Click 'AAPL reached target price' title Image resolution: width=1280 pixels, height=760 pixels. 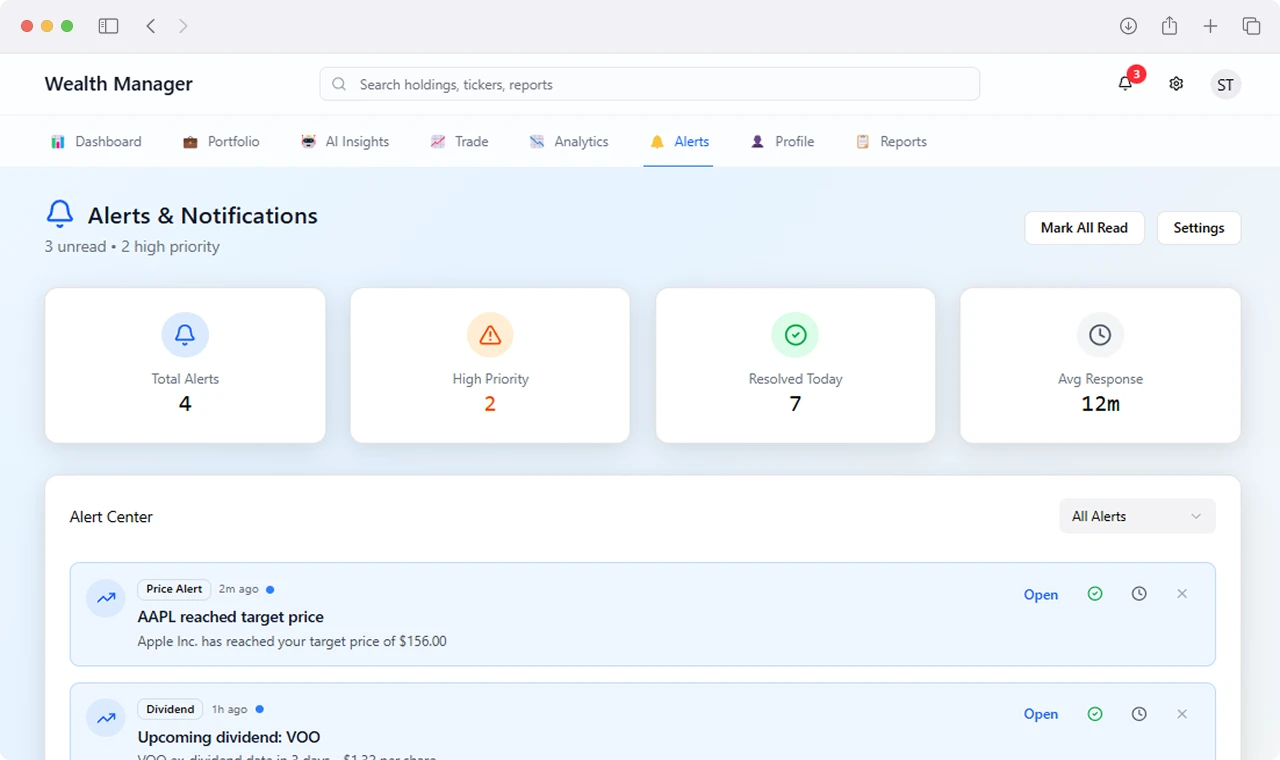[231, 617]
